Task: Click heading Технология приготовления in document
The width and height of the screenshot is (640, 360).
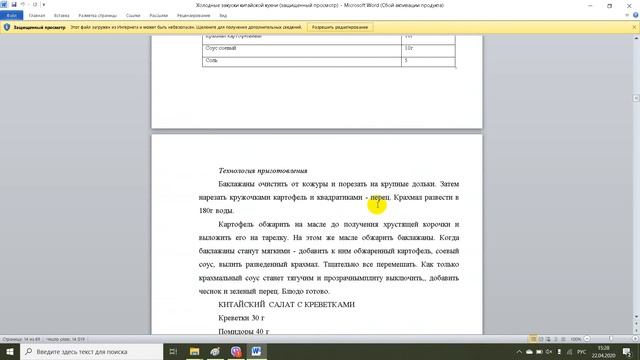Action: 262,171
